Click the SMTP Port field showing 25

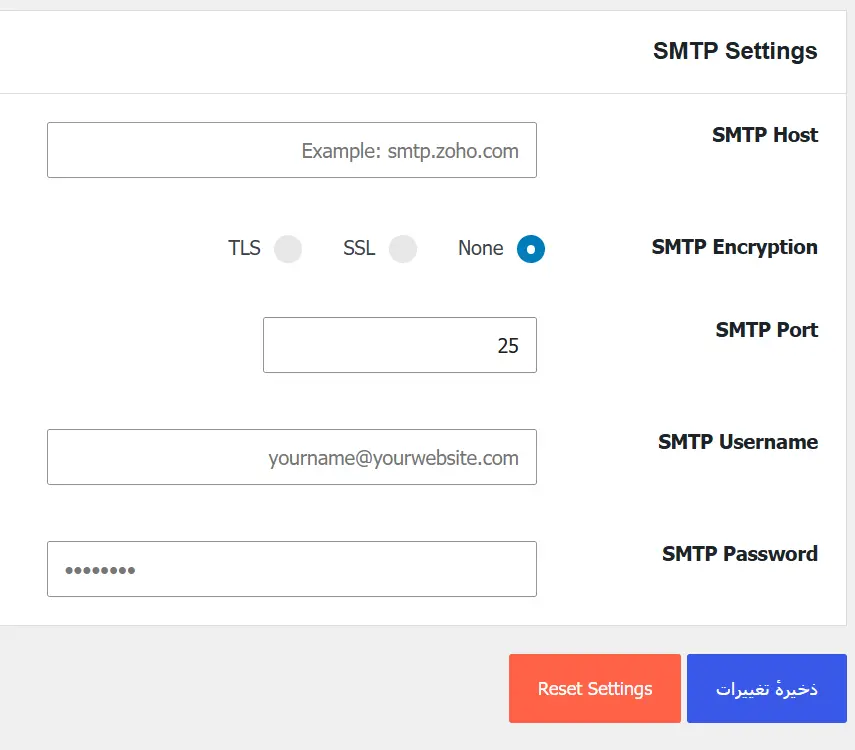[x=400, y=345]
